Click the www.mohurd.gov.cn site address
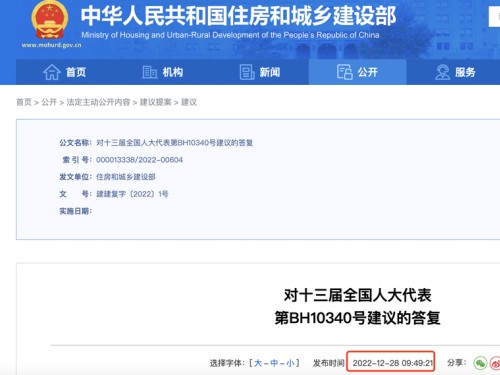Image resolution: width=500 pixels, height=375 pixels. click(51, 45)
